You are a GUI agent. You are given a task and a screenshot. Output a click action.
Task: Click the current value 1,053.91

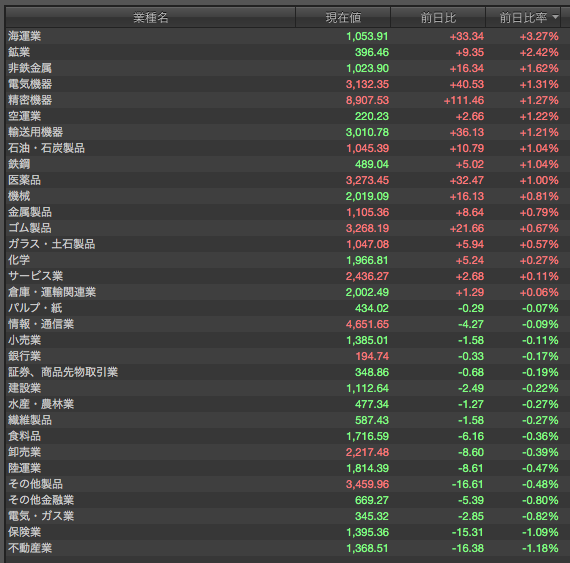point(367,36)
